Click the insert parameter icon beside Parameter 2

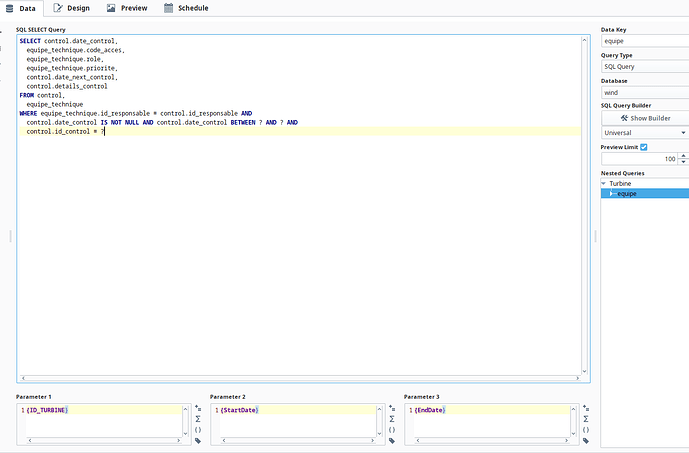coord(392,408)
